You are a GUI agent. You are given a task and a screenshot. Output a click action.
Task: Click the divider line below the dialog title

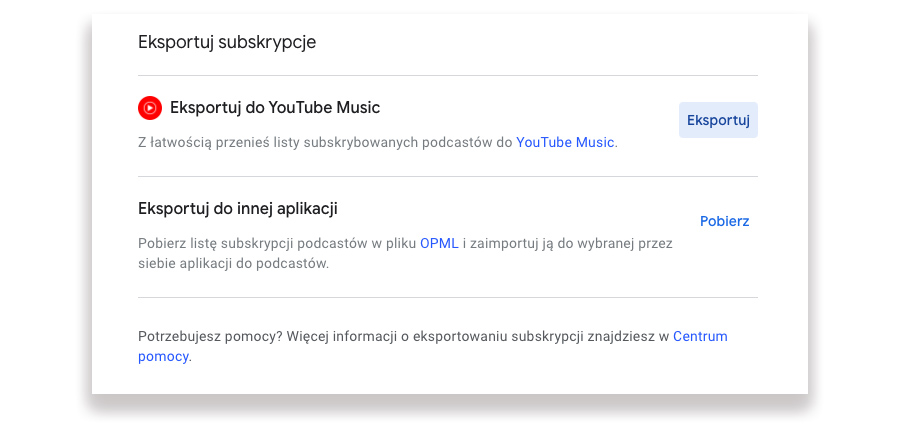coord(448,75)
